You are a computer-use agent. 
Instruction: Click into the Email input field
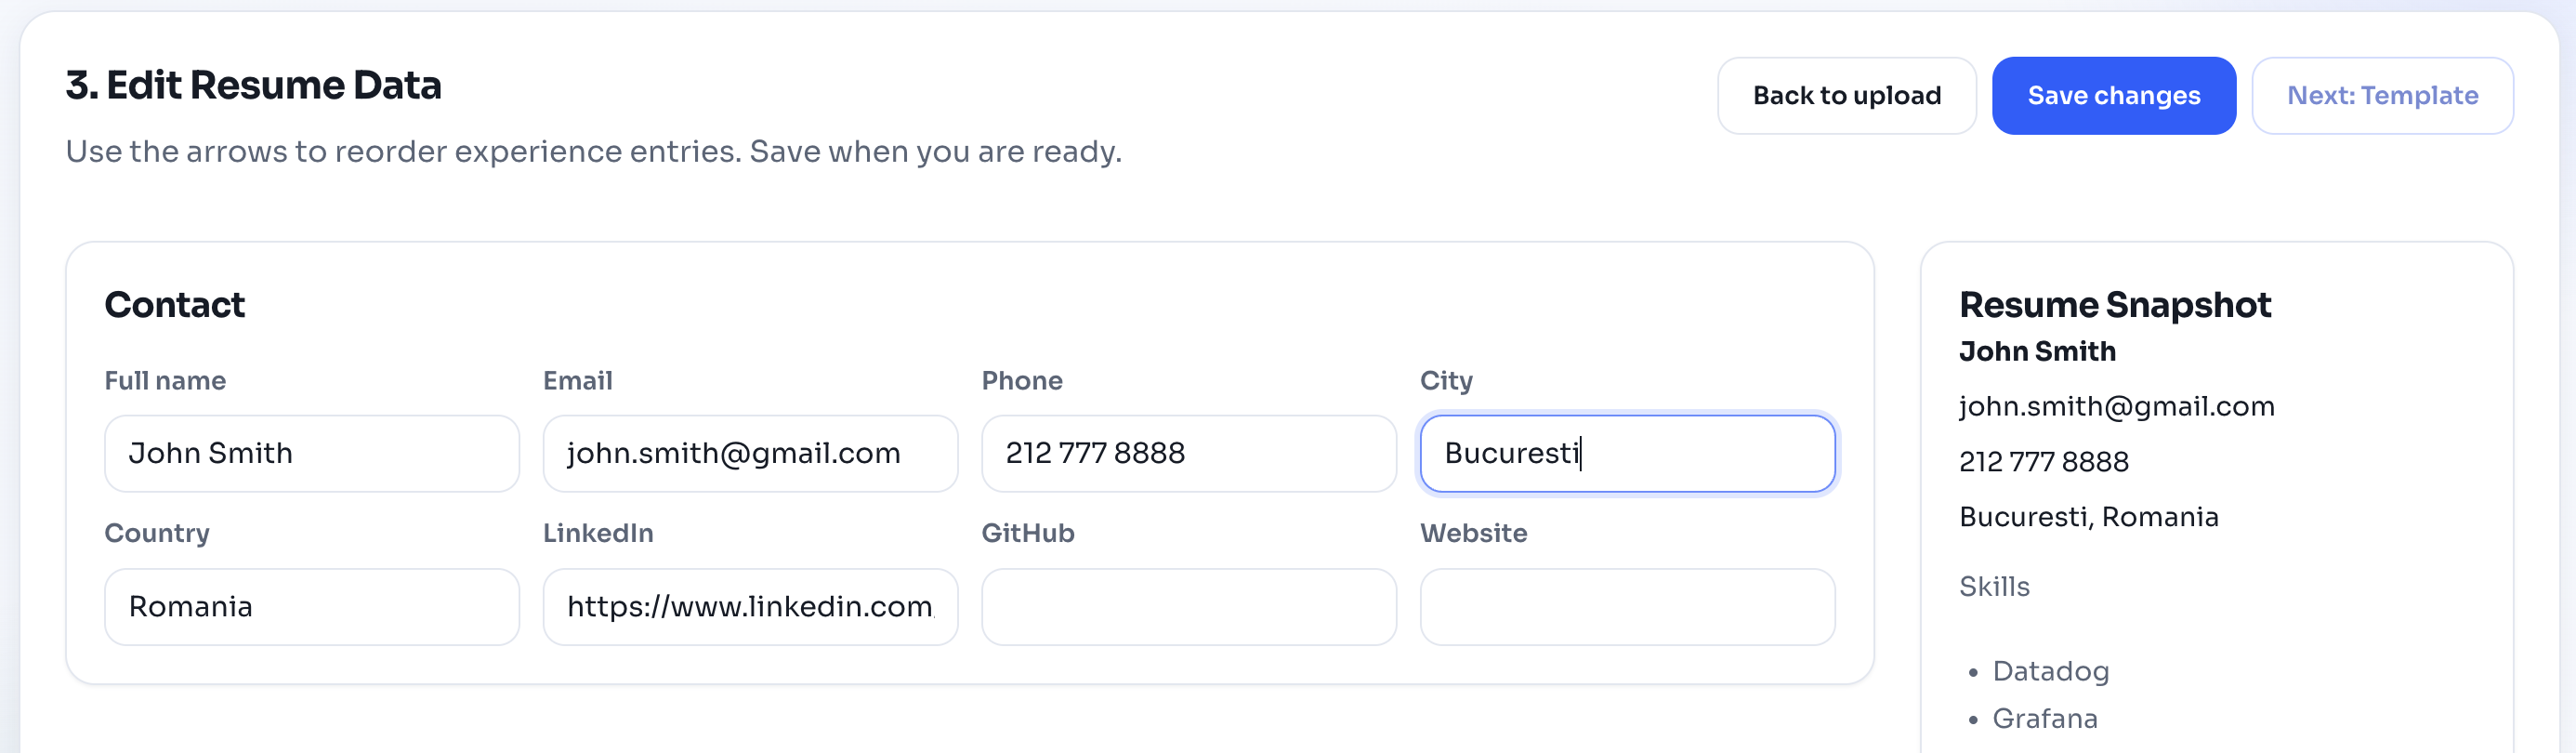coord(749,454)
